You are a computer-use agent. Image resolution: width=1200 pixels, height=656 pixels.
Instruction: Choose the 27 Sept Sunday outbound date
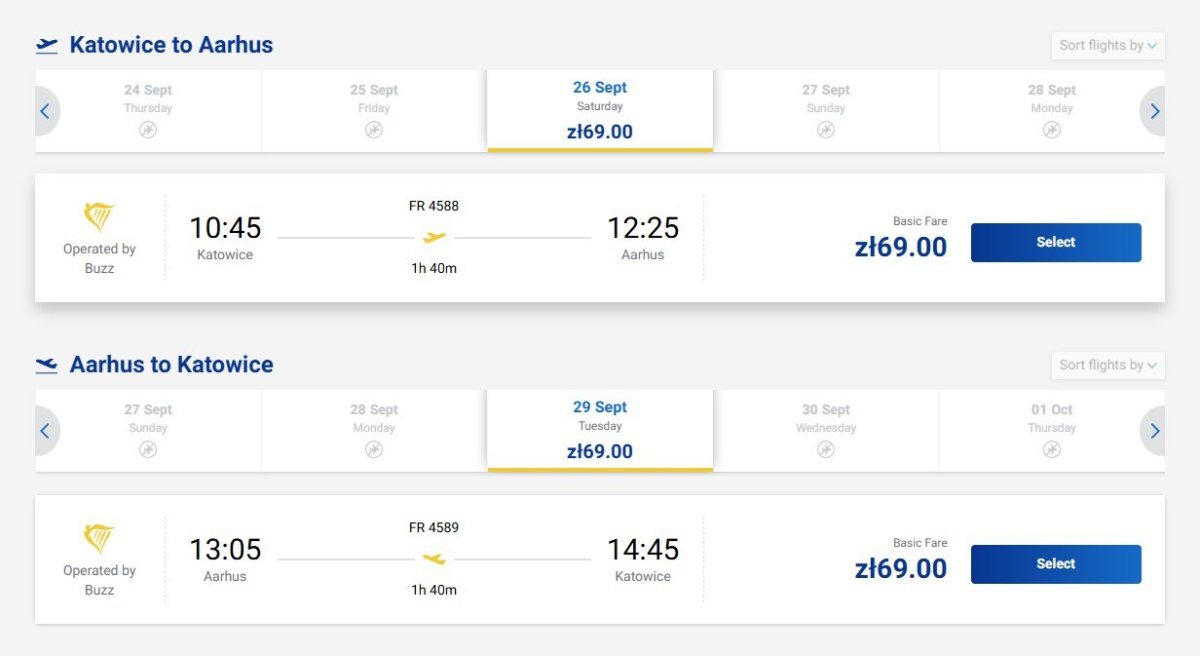(x=826, y=111)
